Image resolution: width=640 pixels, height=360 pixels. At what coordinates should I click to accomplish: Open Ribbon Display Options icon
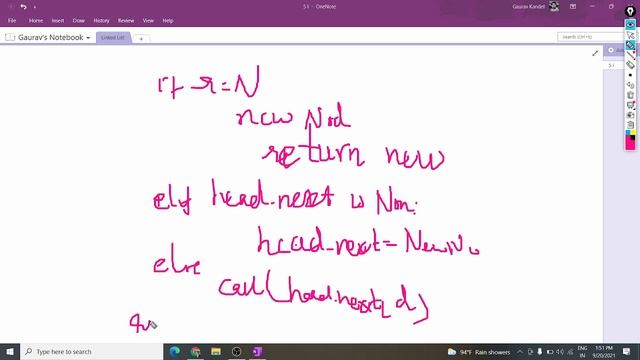coord(573,7)
